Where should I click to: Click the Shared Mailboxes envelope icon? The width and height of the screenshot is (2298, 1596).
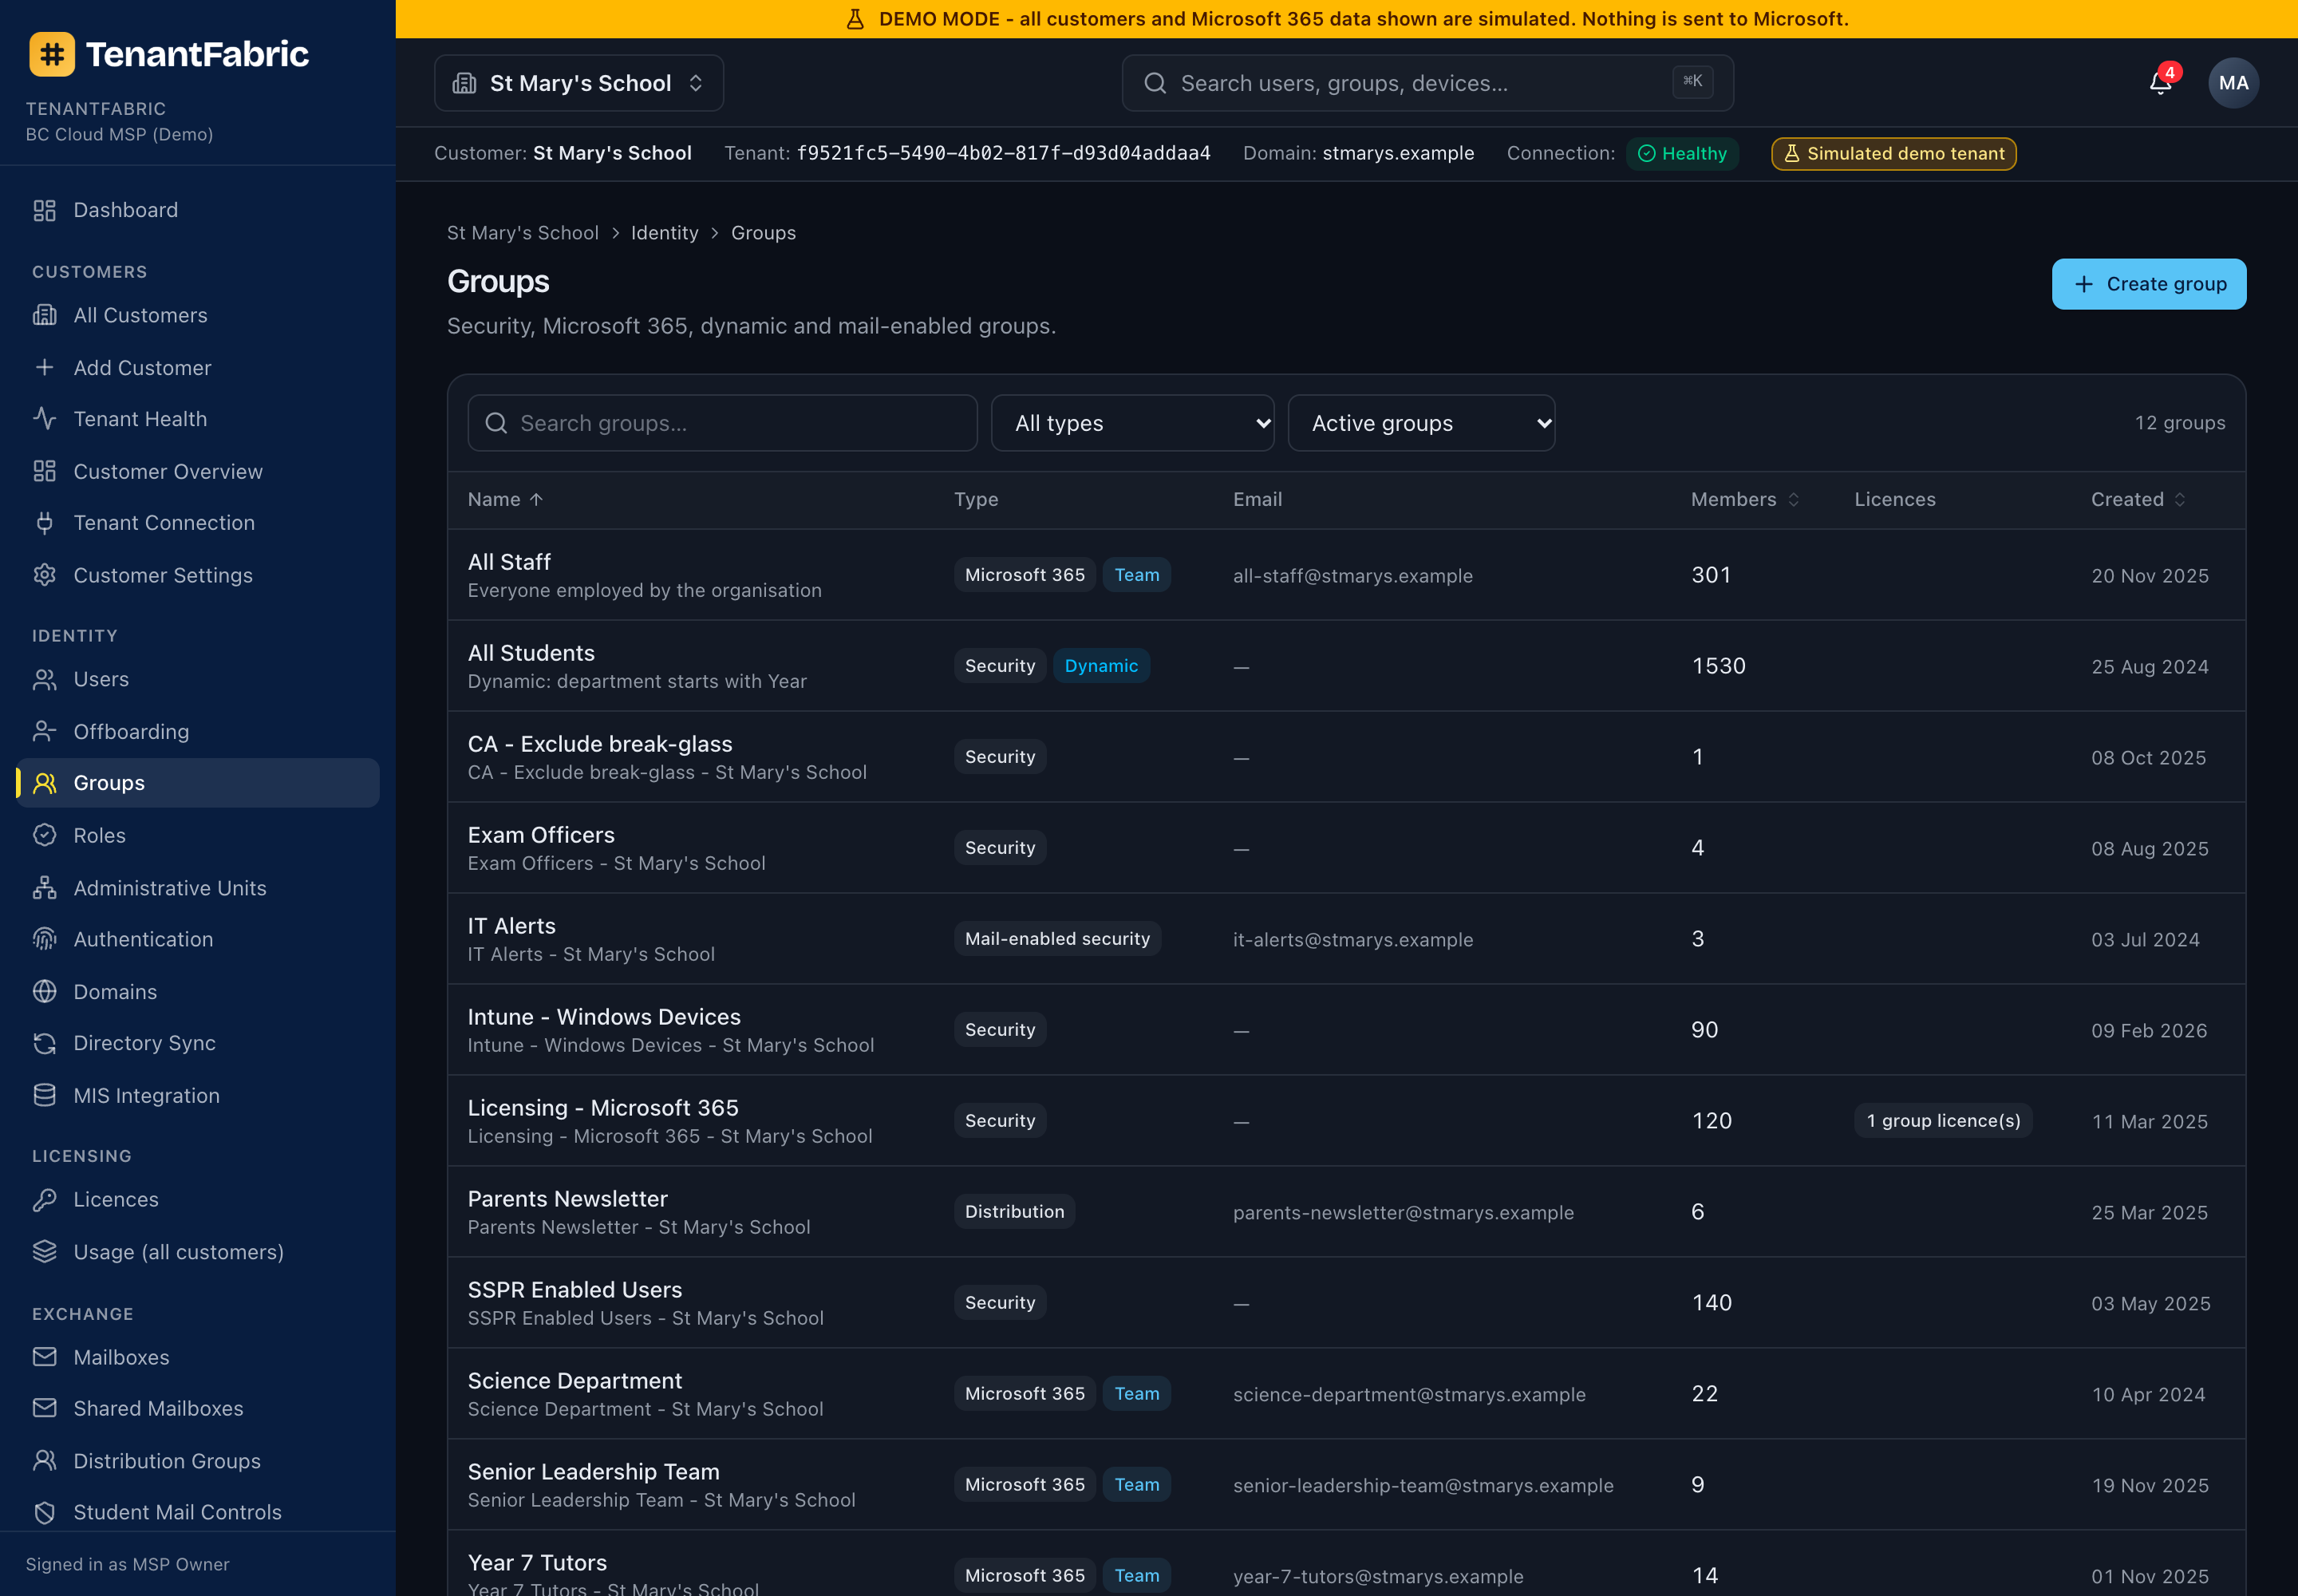click(x=44, y=1408)
